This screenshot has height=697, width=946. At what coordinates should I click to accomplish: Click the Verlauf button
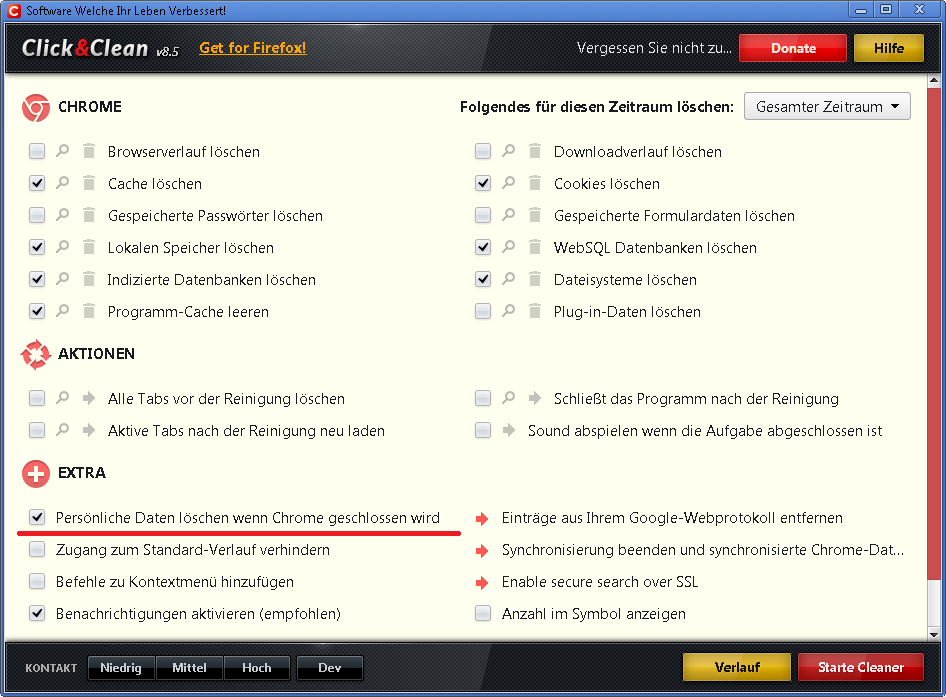[737, 667]
